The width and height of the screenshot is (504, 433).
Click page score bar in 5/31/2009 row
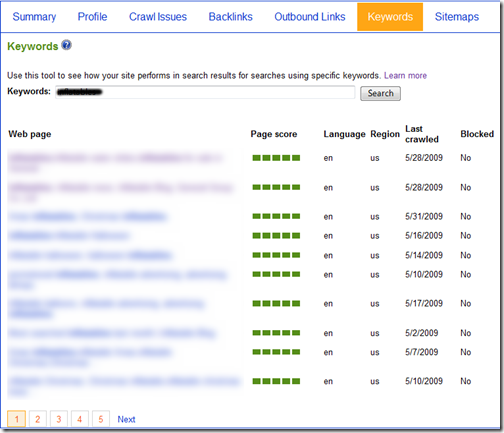click(x=276, y=216)
